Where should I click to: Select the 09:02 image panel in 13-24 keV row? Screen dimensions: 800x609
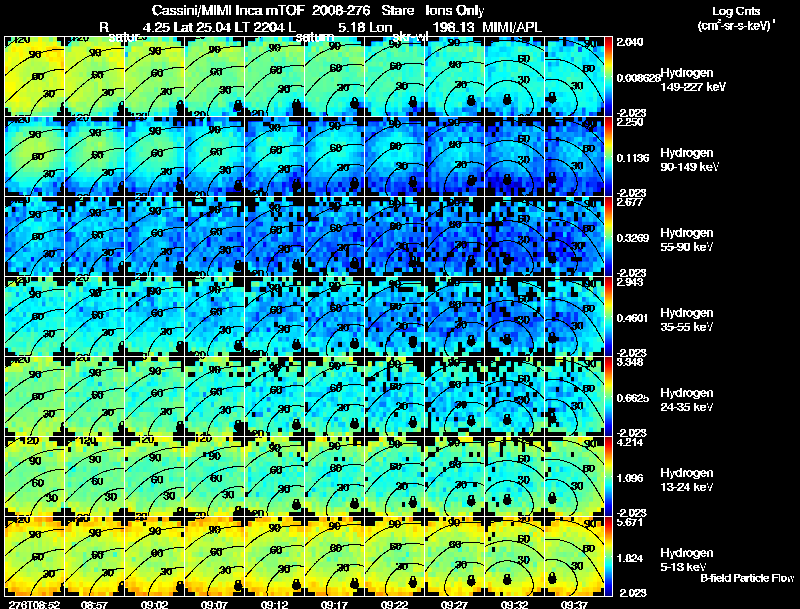[x=154, y=476]
